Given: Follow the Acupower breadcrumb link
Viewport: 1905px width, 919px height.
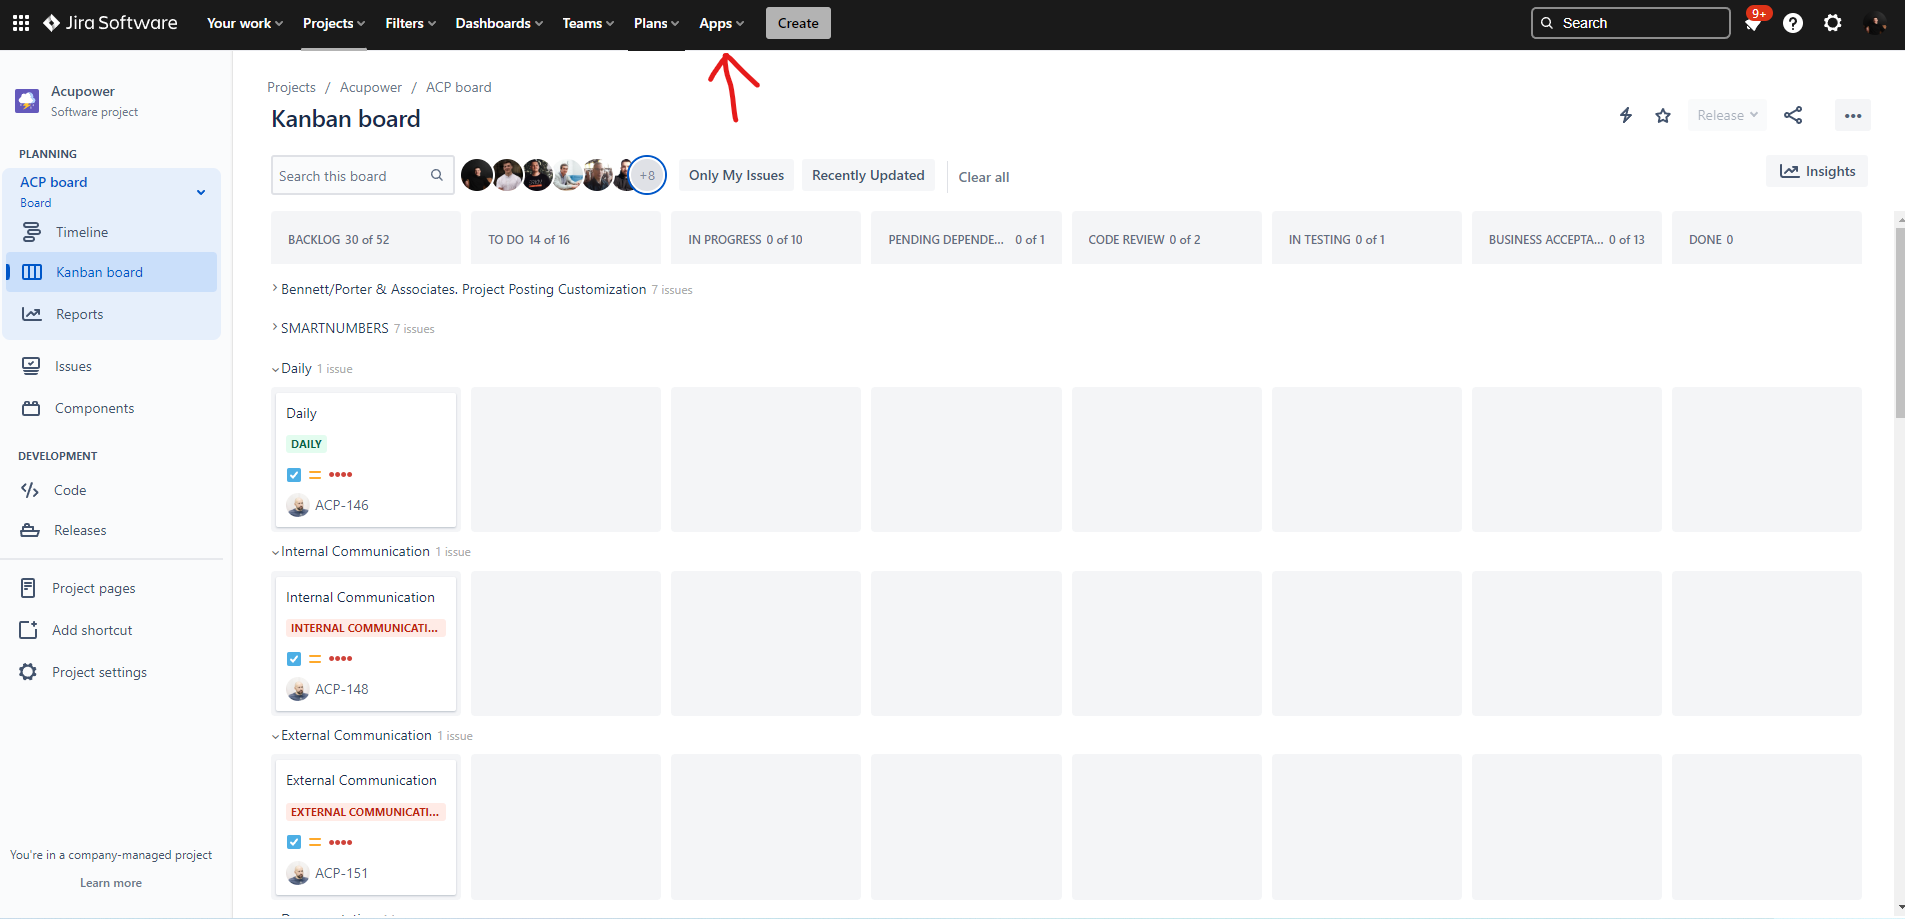Looking at the screenshot, I should pos(371,87).
